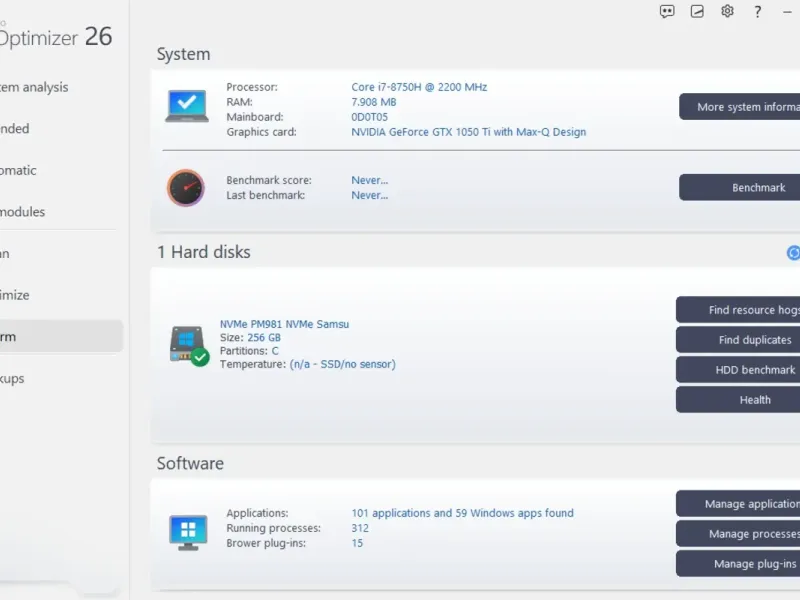This screenshot has width=800, height=600.
Task: Click Manage processes button
Action: click(x=738, y=534)
